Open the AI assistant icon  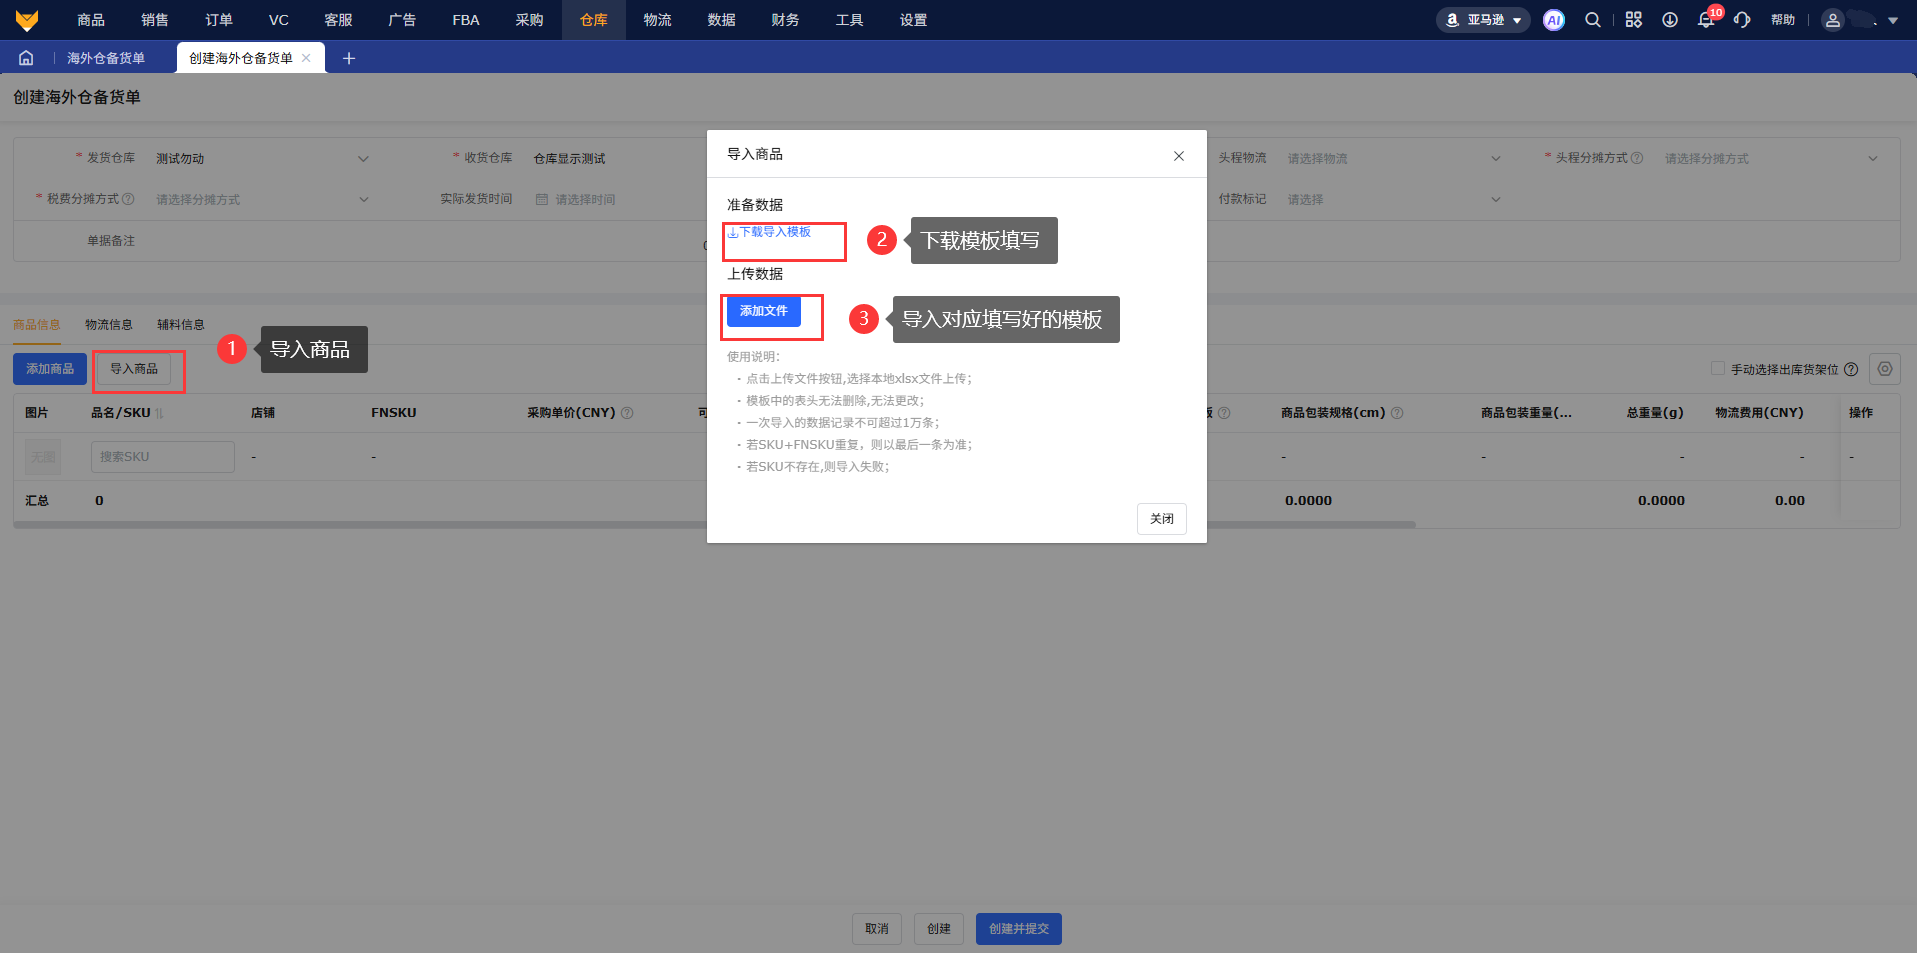(1553, 20)
